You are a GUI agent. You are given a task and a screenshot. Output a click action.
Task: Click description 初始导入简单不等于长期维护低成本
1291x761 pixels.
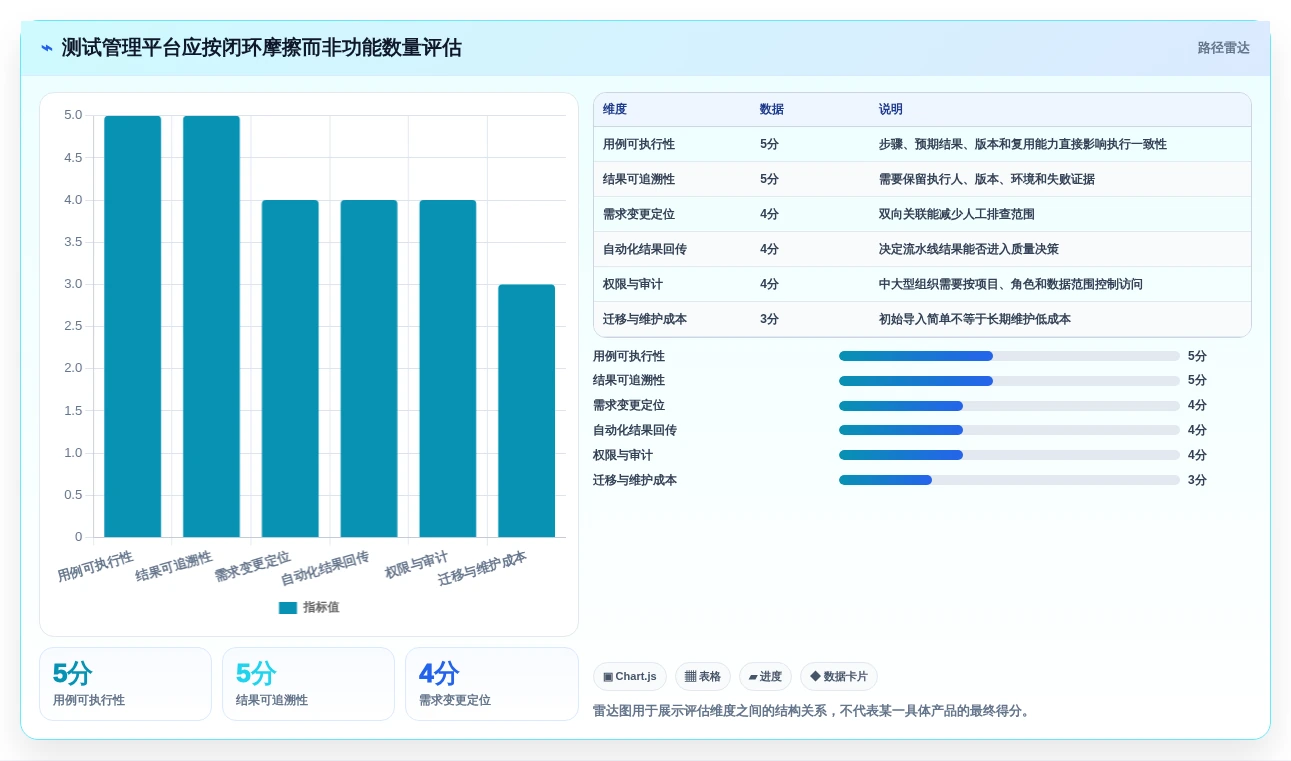point(975,320)
